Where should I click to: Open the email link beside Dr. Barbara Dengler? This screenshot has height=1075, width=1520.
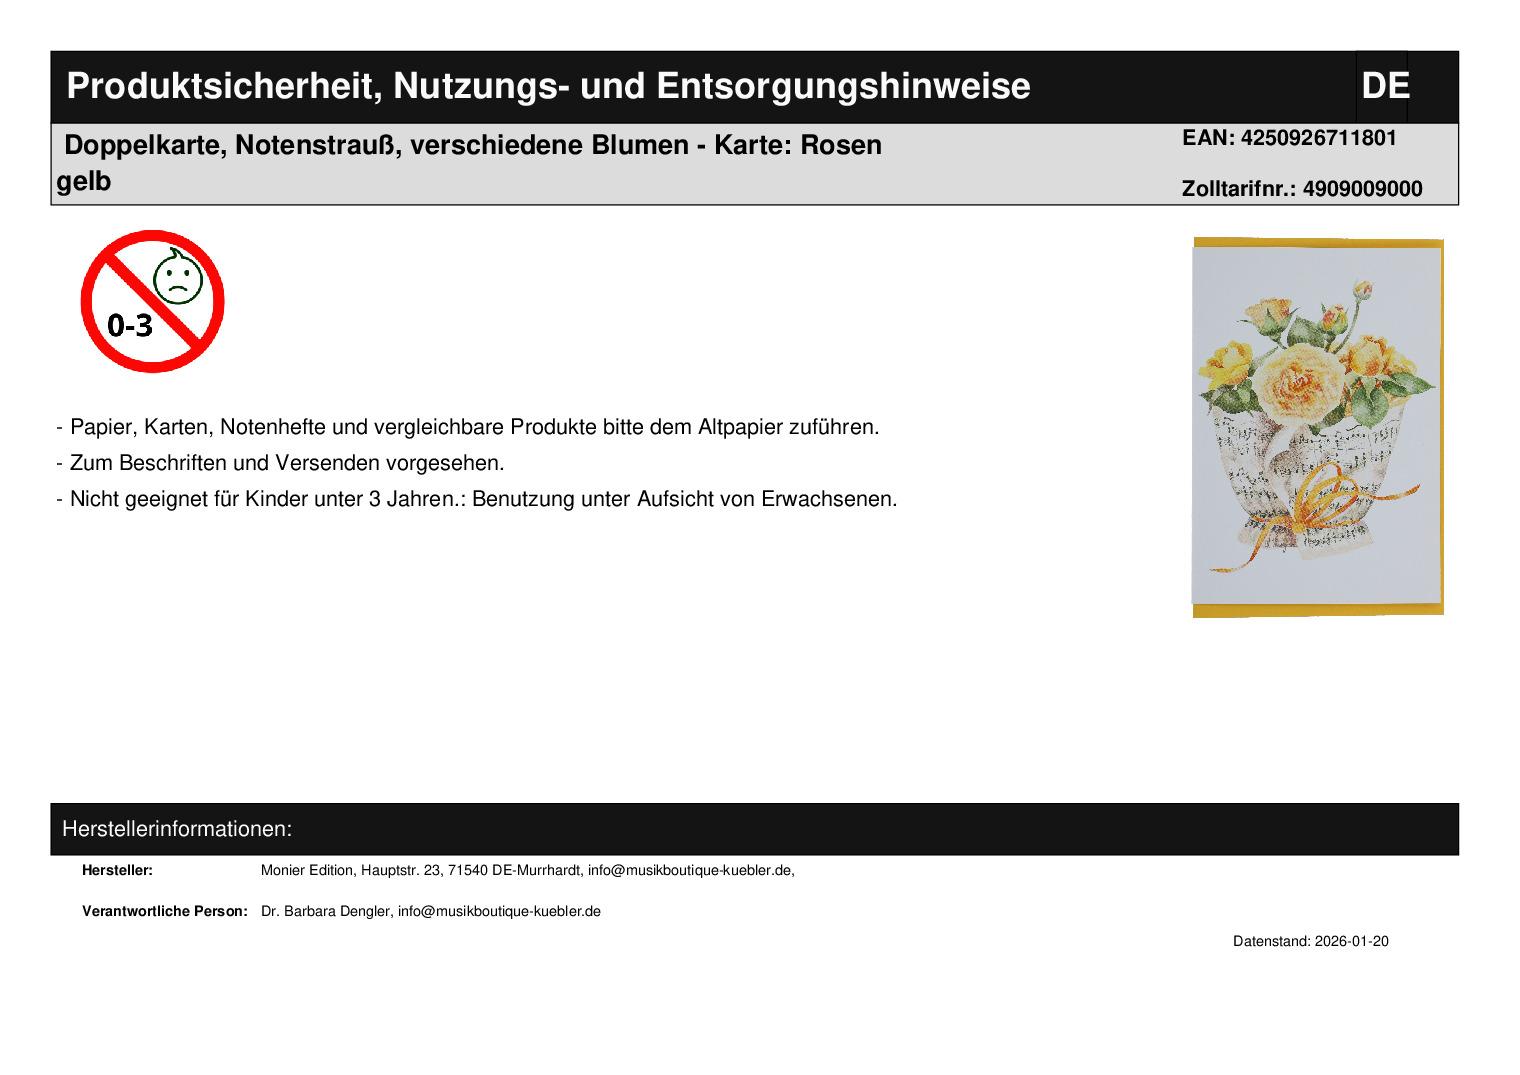click(x=499, y=911)
